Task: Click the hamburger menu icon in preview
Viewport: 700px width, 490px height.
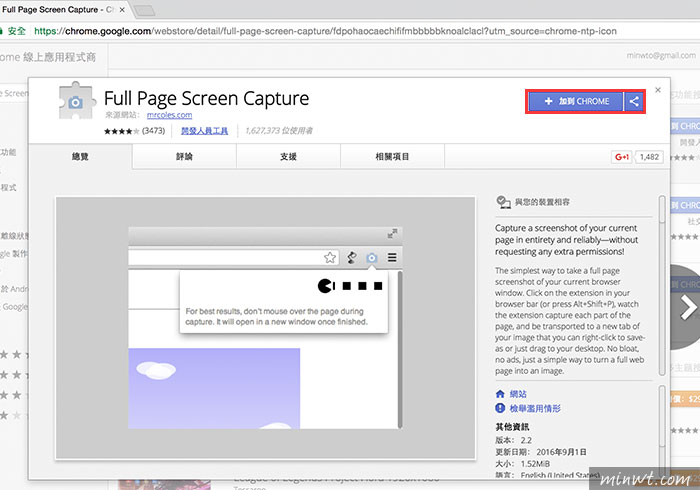Action: click(392, 257)
